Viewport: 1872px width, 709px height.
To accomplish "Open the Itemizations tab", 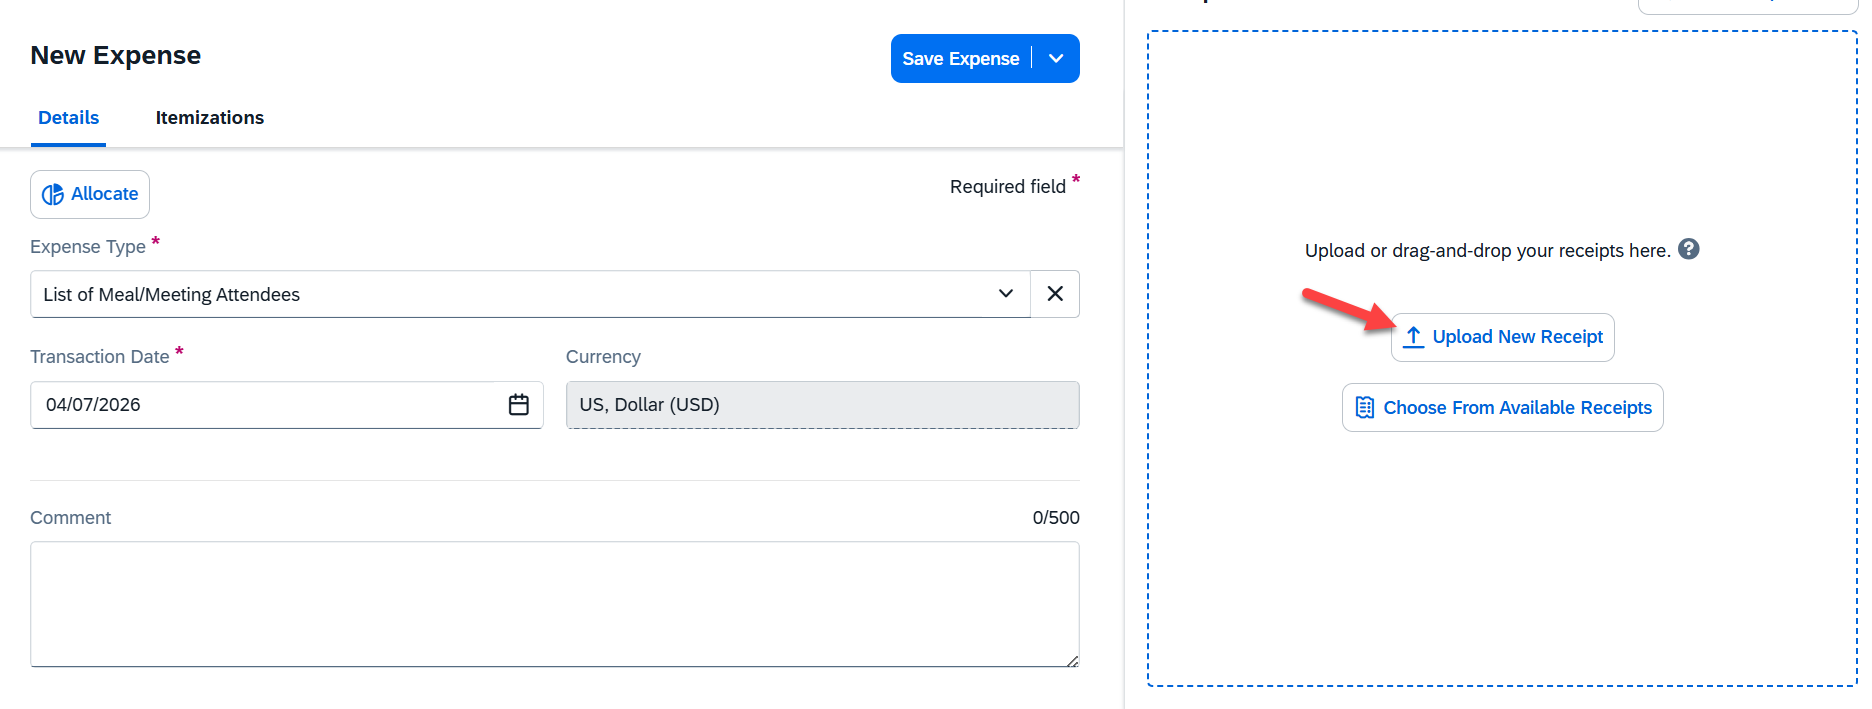I will coord(210,118).
